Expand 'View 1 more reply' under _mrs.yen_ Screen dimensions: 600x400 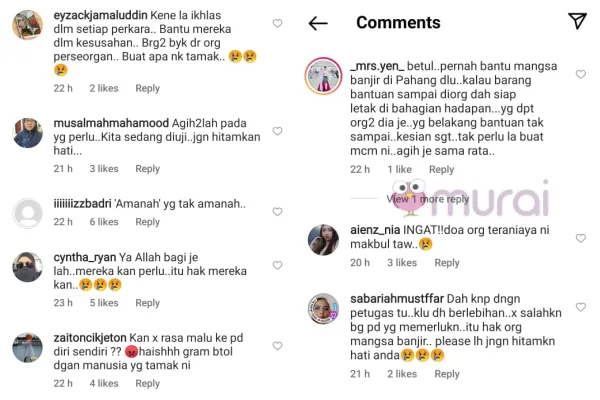(x=427, y=199)
